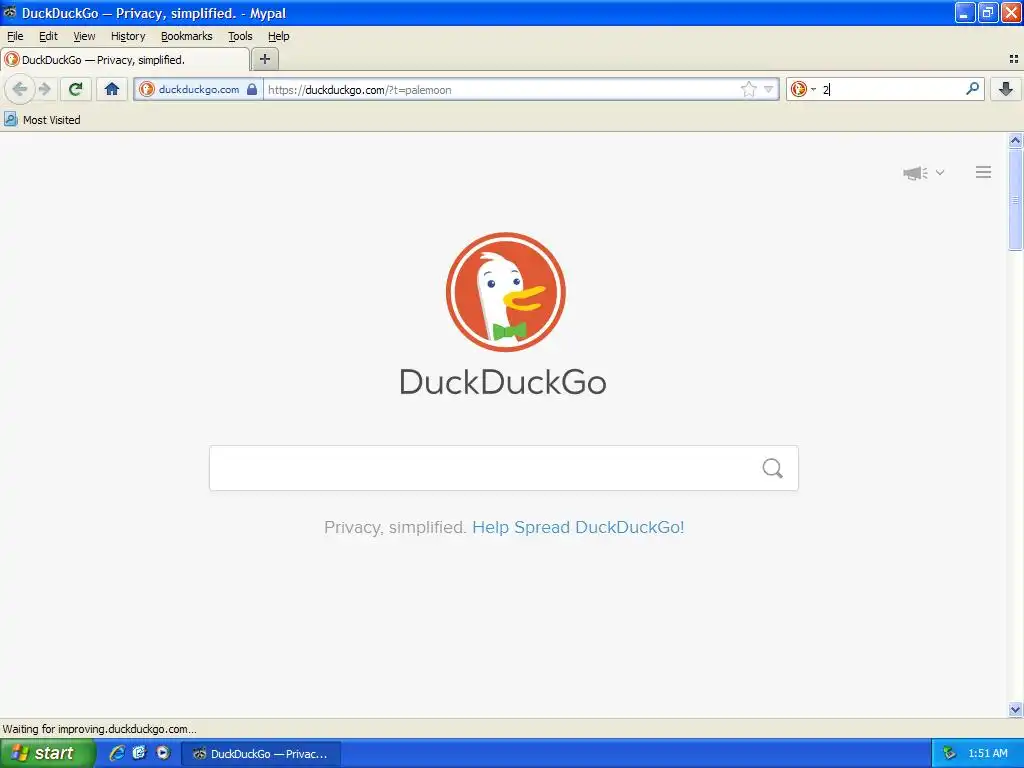The height and width of the screenshot is (768, 1024).
Task: Click the 1:51 AM taskbar clock
Action: (987, 754)
